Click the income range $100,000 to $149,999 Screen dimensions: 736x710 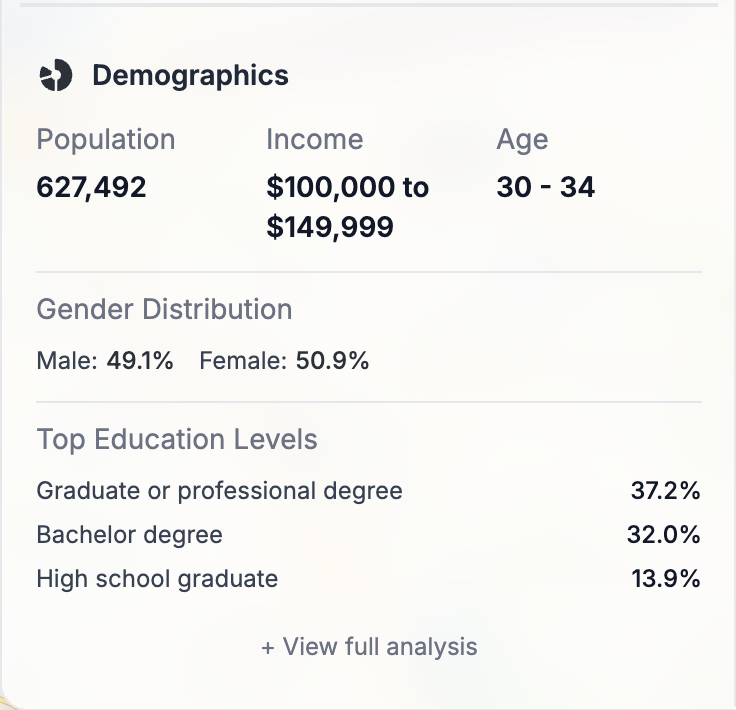[347, 207]
